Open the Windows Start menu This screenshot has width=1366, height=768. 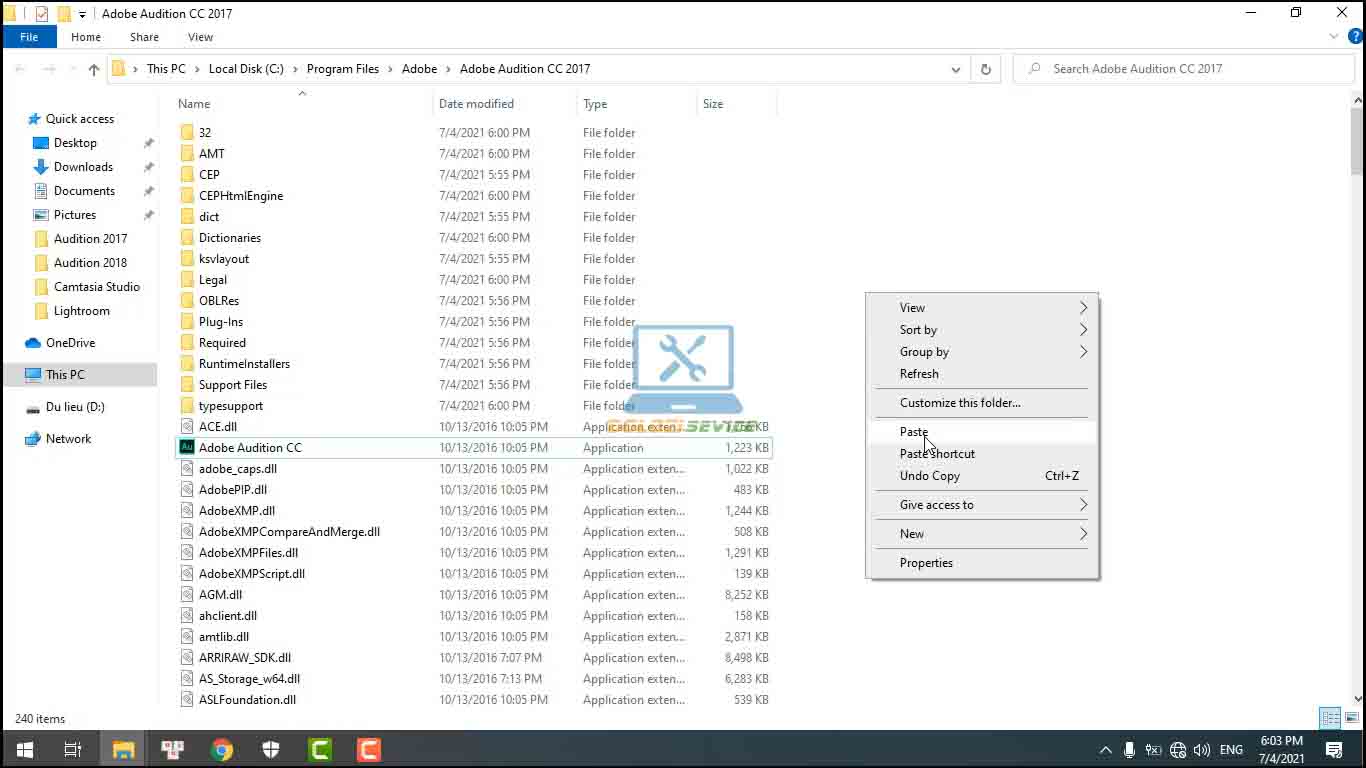(24, 750)
